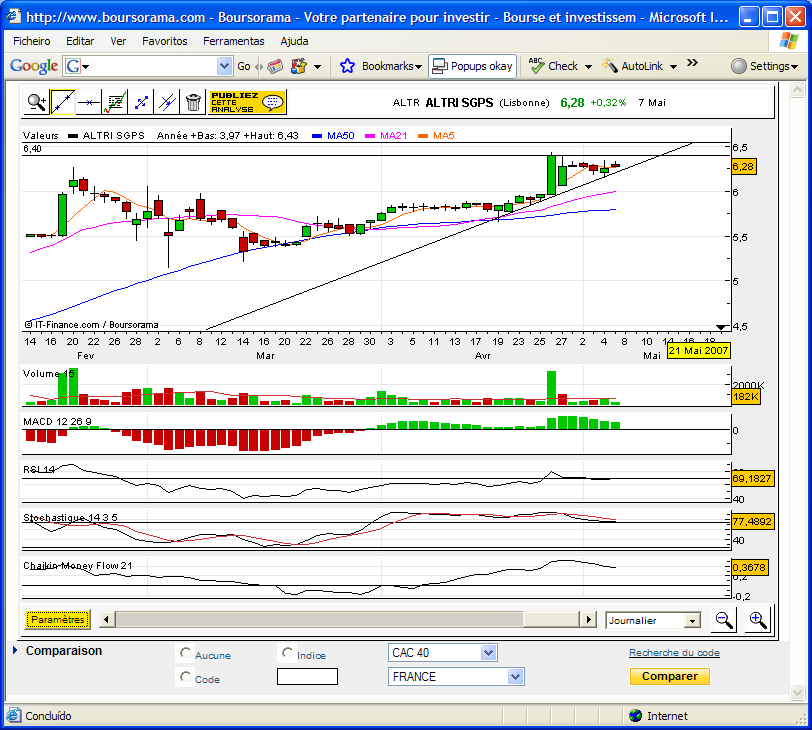The image size is (812, 730).
Task: Click the yellow Paramètres button
Action: click(x=57, y=619)
